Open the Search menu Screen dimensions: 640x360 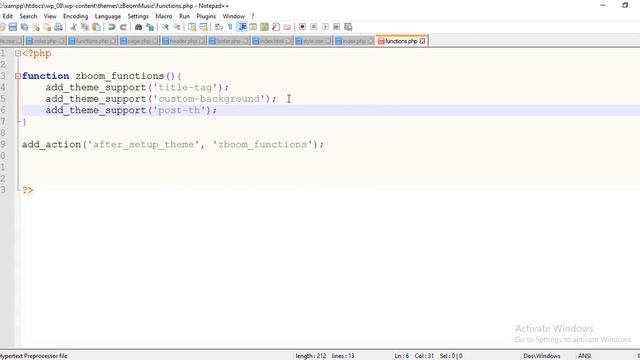(x=28, y=16)
